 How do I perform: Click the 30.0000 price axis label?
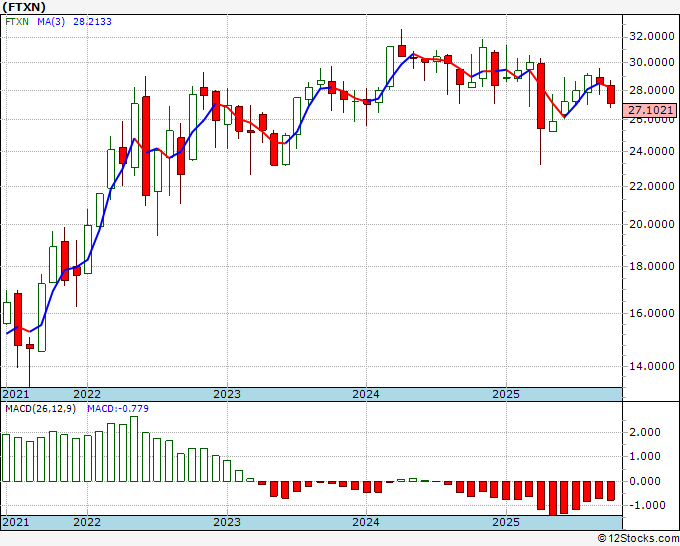pyautogui.click(x=652, y=62)
